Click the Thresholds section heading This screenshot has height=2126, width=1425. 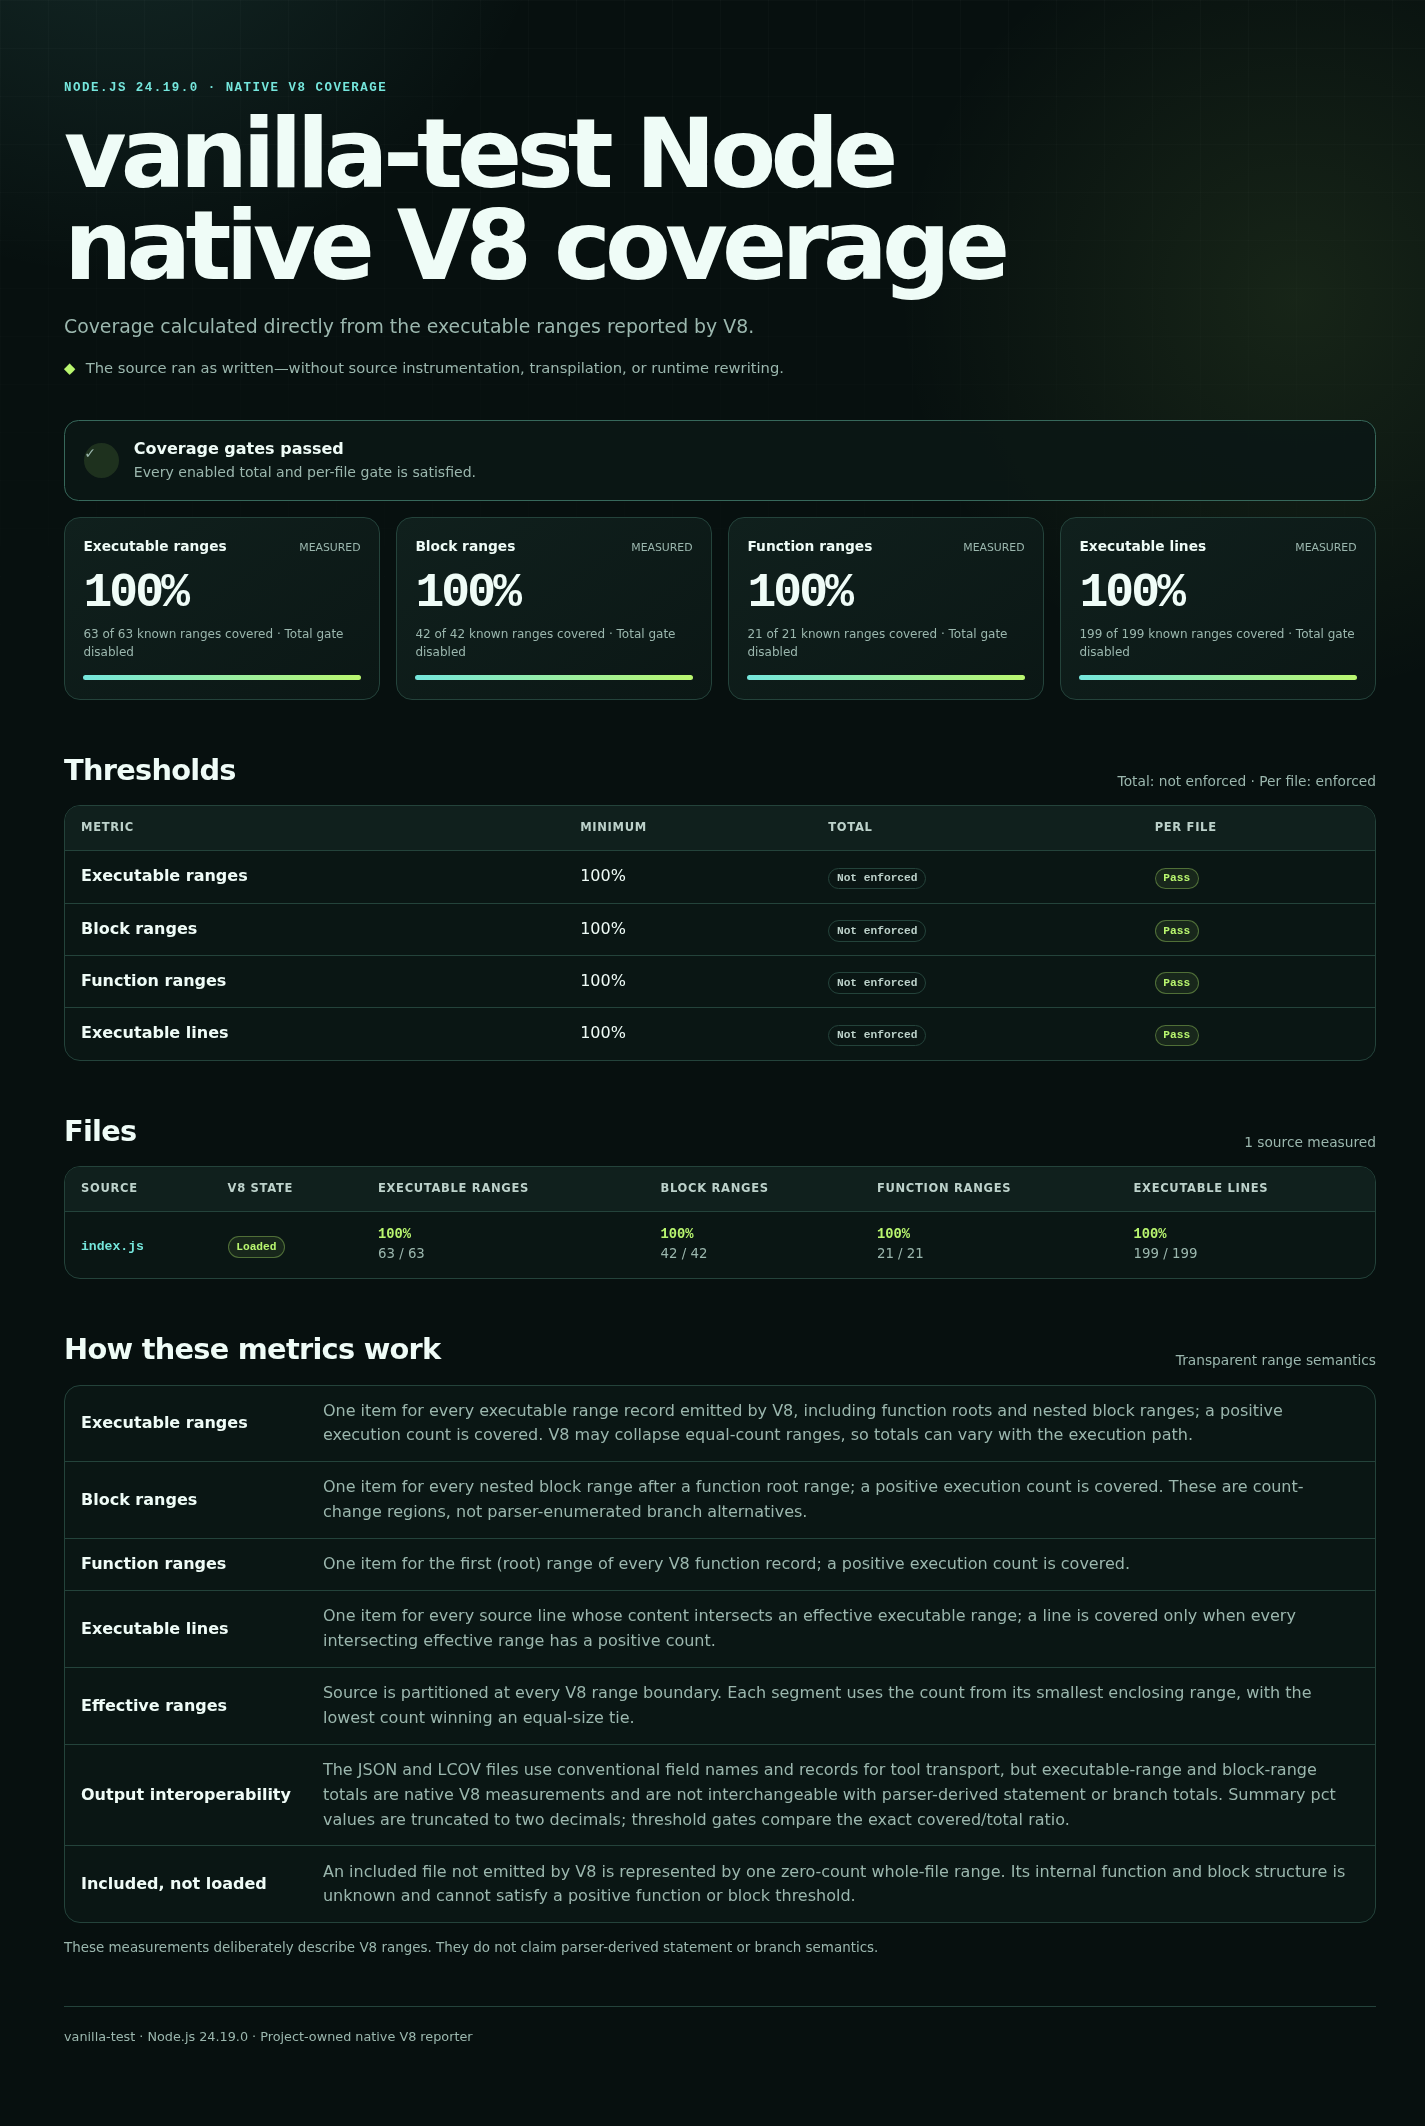pyautogui.click(x=150, y=770)
